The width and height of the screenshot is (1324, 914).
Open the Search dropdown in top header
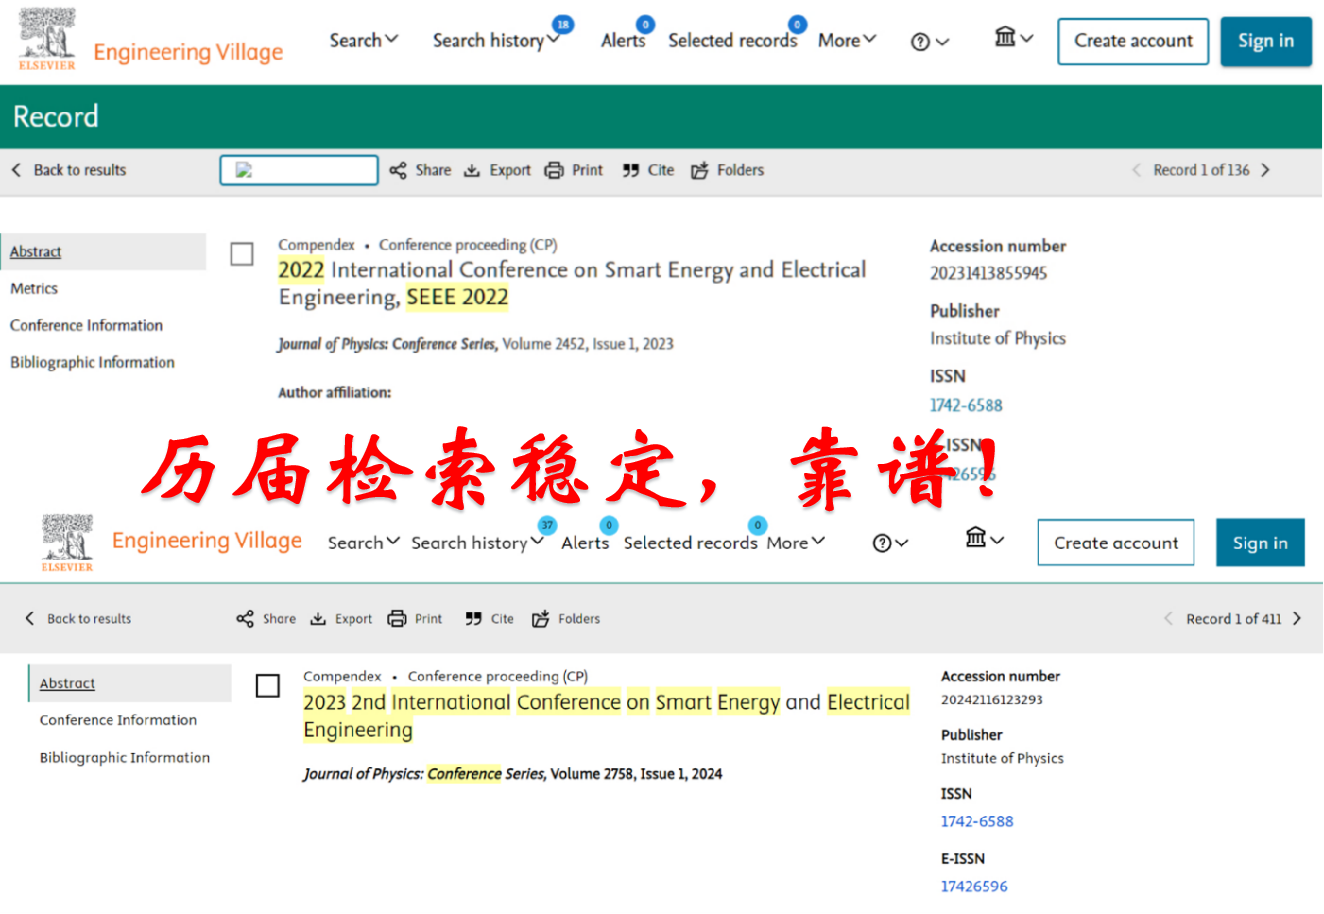pyautogui.click(x=364, y=40)
